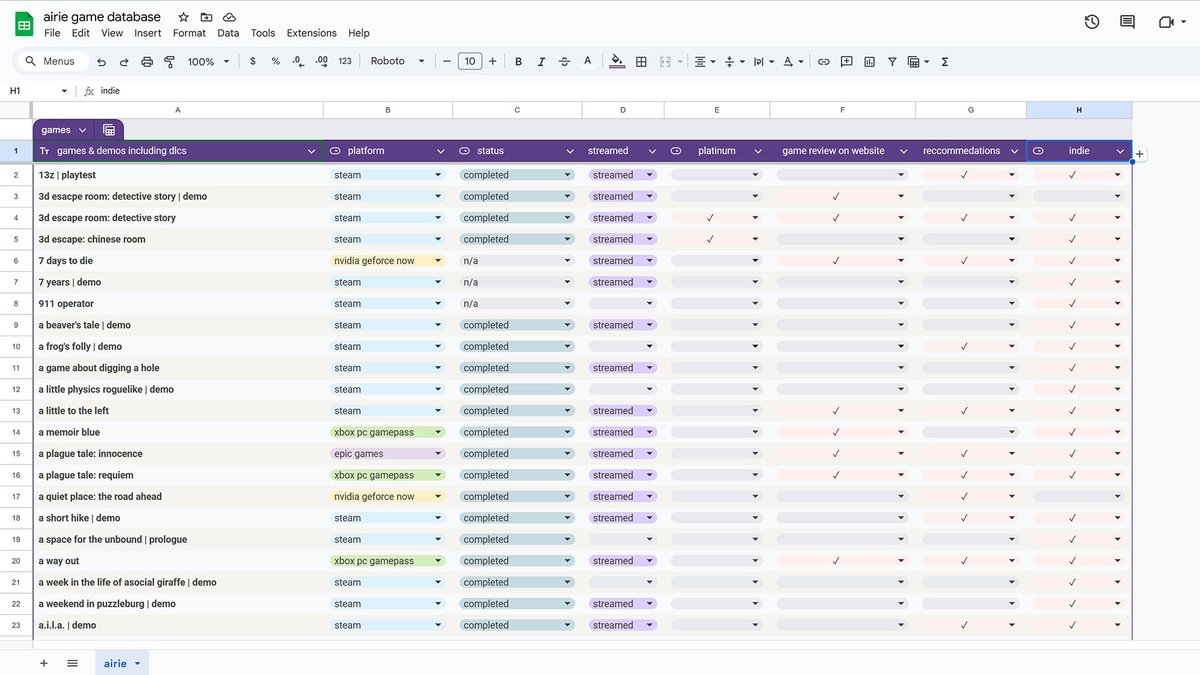Open the Extensions menu

(312, 33)
